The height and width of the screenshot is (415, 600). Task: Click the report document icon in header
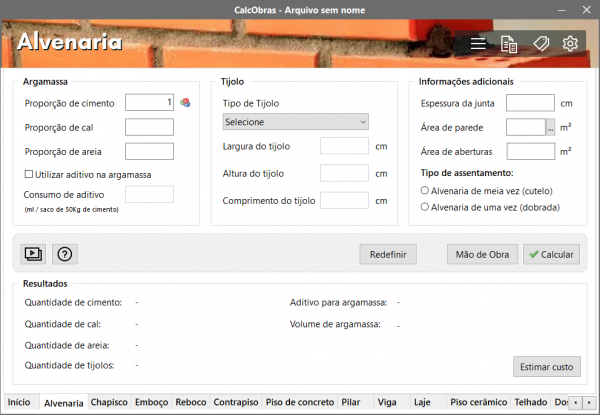(509, 44)
